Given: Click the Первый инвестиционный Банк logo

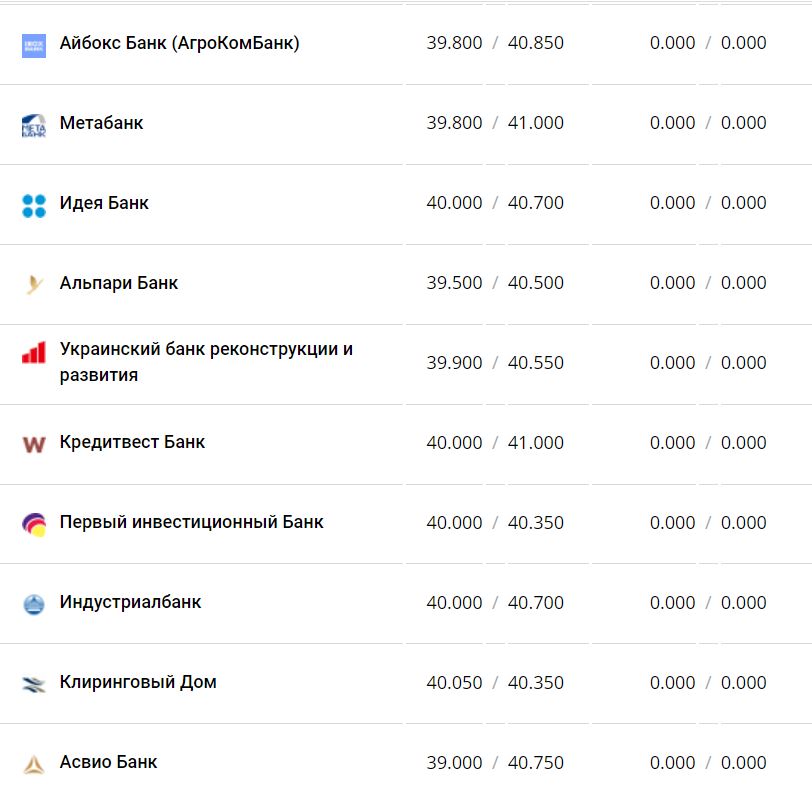Looking at the screenshot, I should click(34, 524).
